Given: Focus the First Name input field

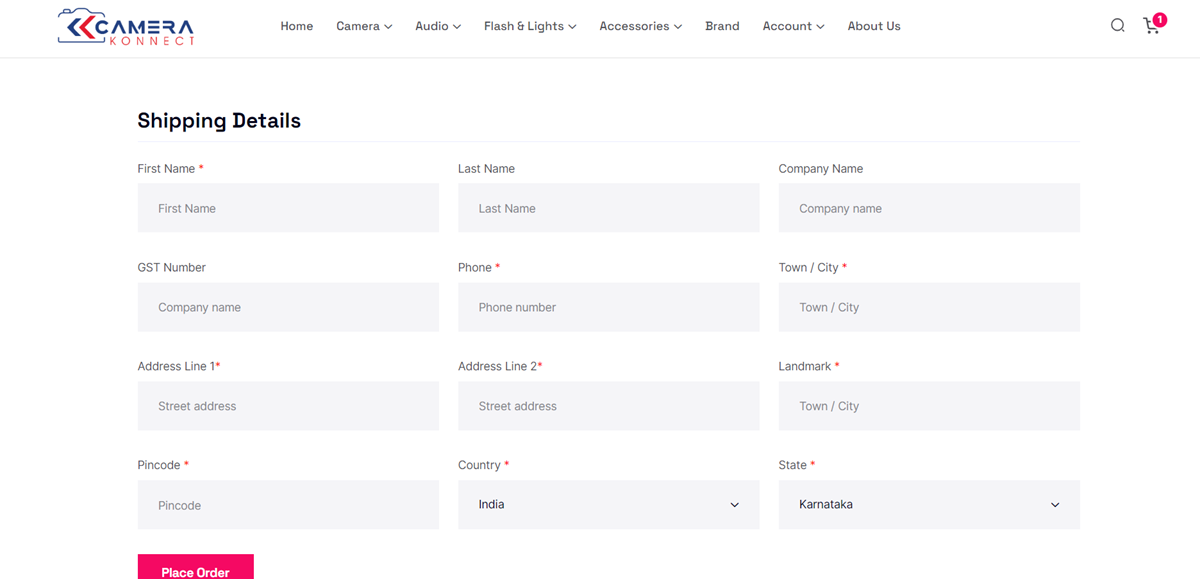Looking at the screenshot, I should tap(288, 208).
